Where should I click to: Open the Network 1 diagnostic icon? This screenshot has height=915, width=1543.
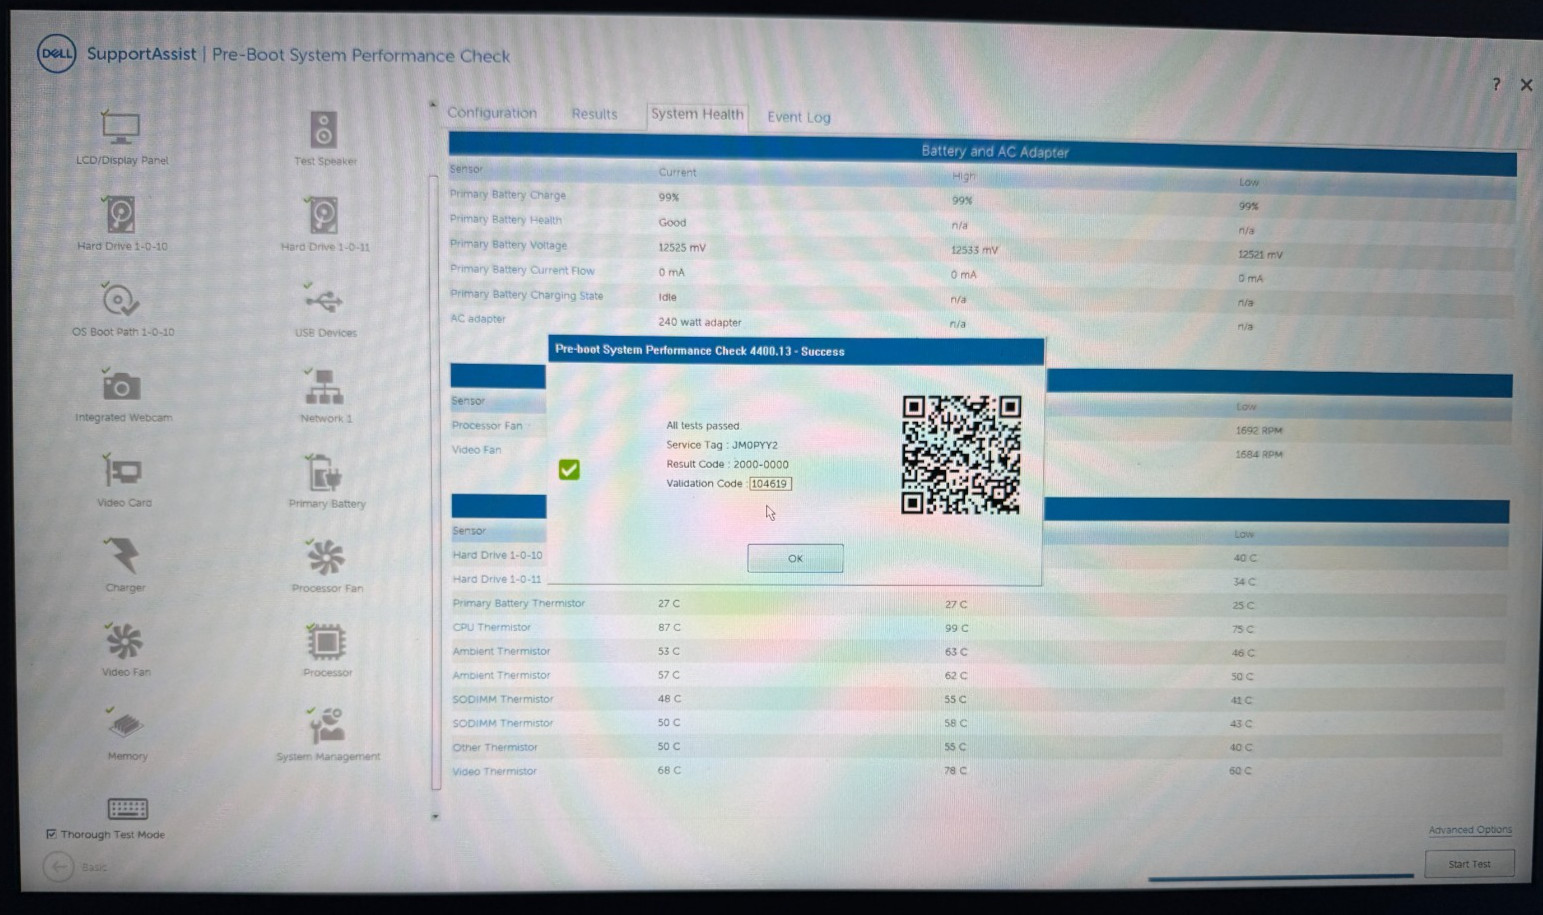point(323,386)
